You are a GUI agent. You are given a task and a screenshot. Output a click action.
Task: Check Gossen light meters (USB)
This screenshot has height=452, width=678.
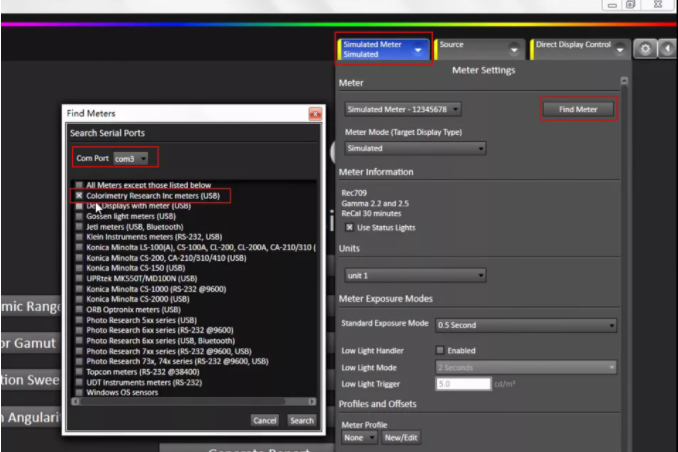tap(79, 216)
